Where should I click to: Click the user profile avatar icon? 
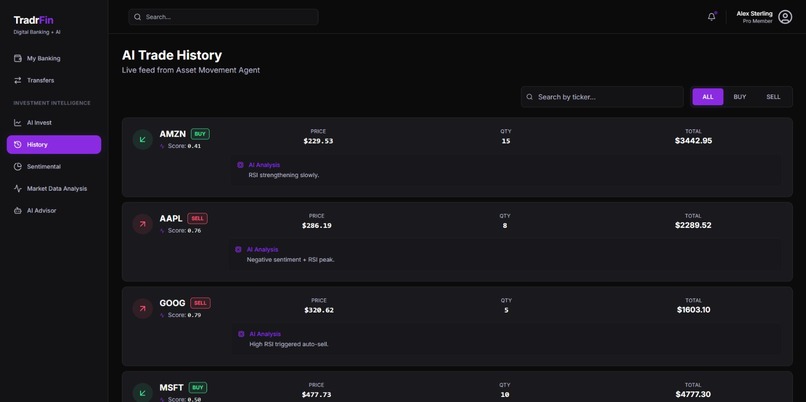[x=785, y=17]
